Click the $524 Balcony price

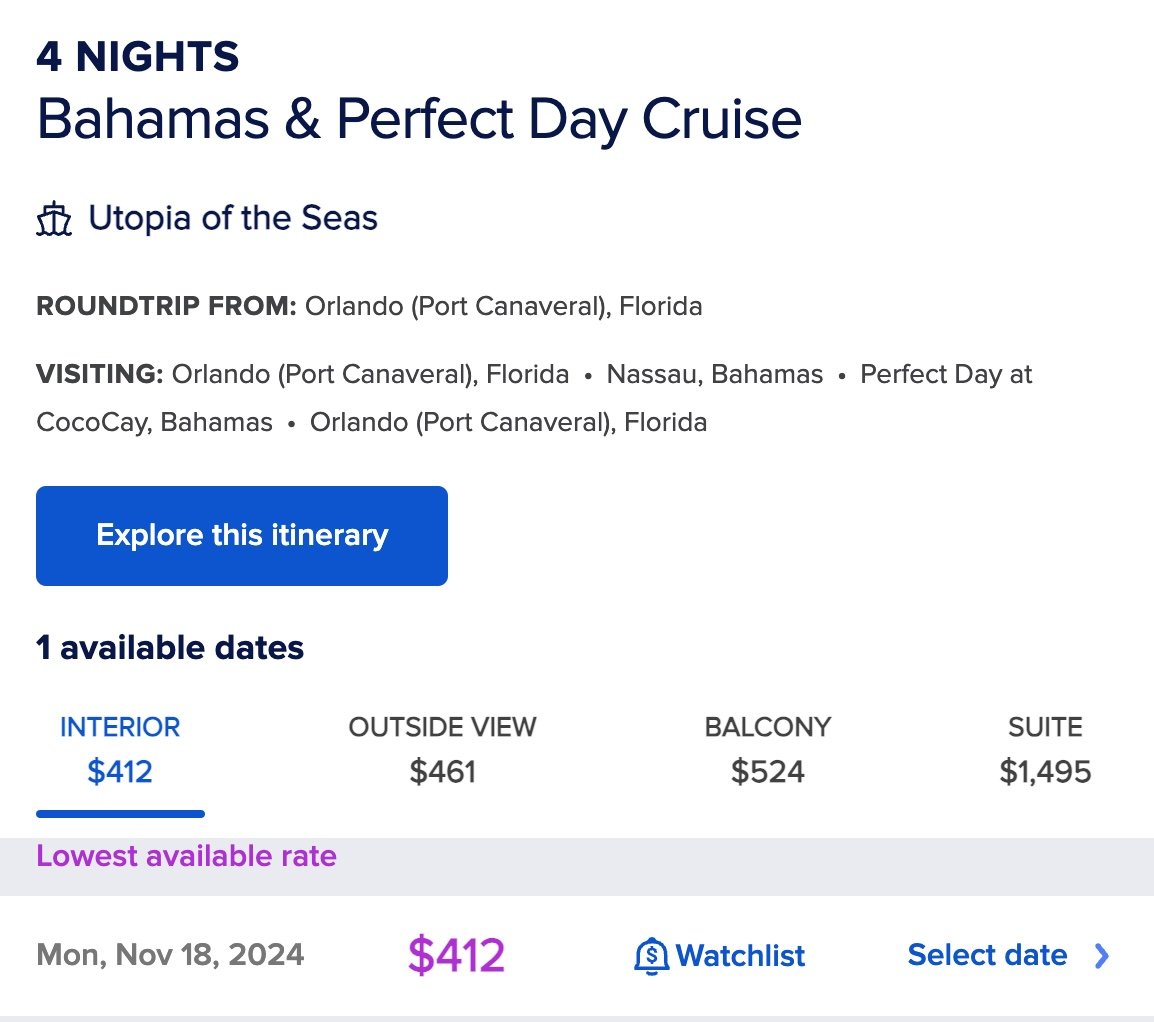tap(768, 772)
